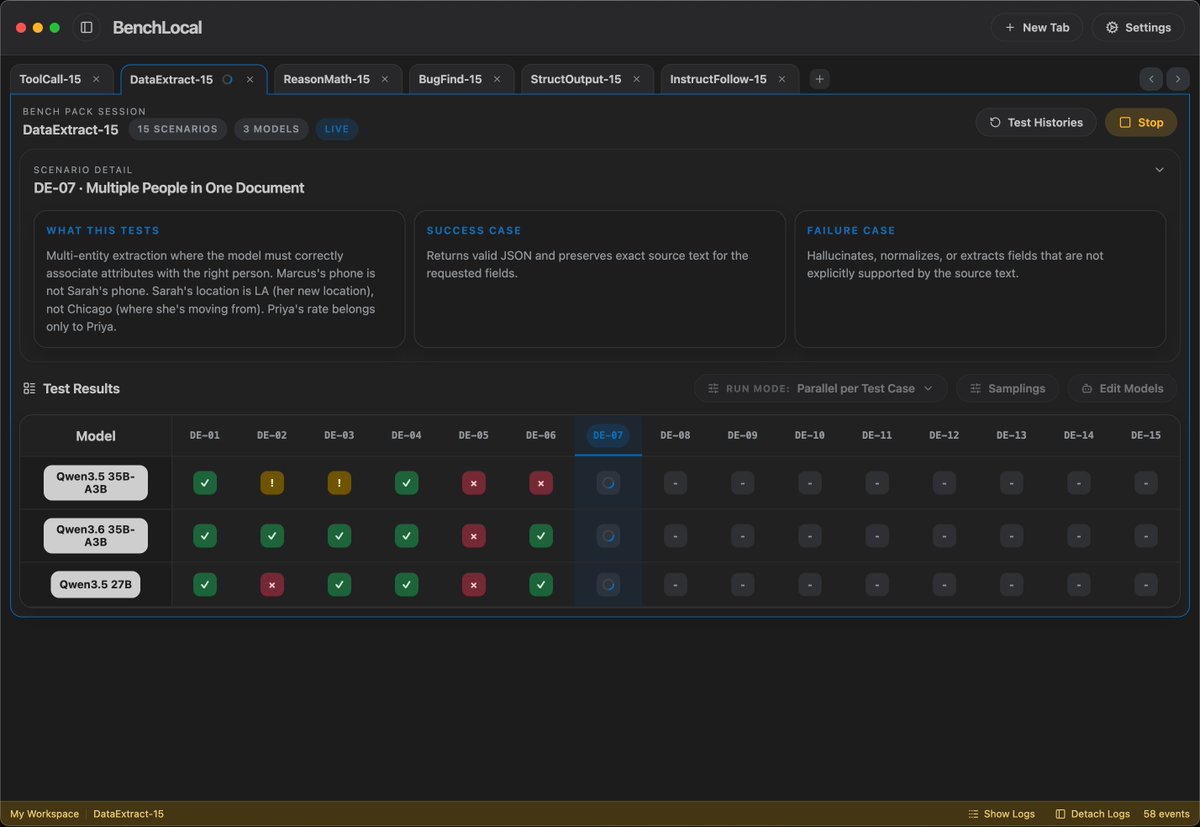Click Qwen3.5 27B DE-07 running spinner
Viewport: 1200px width, 827px height.
(x=608, y=584)
